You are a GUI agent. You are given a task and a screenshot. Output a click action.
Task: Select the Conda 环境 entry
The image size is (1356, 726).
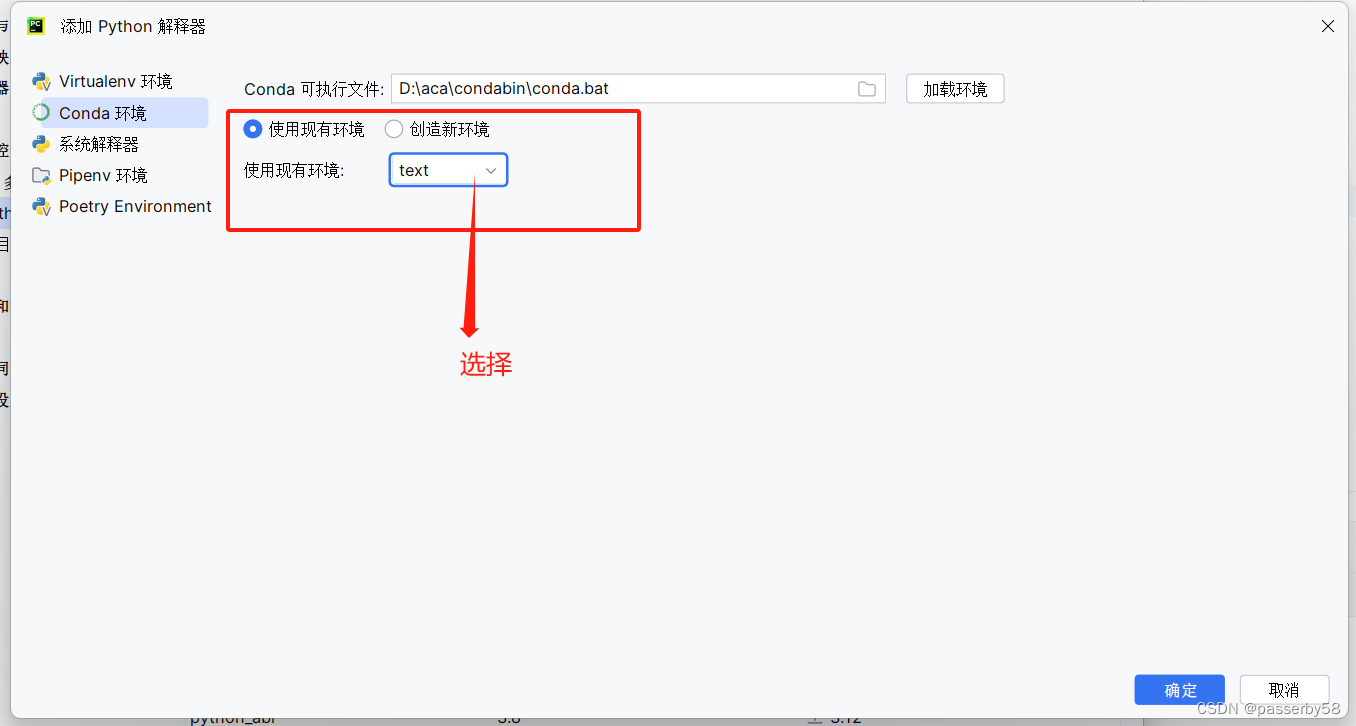[120, 113]
